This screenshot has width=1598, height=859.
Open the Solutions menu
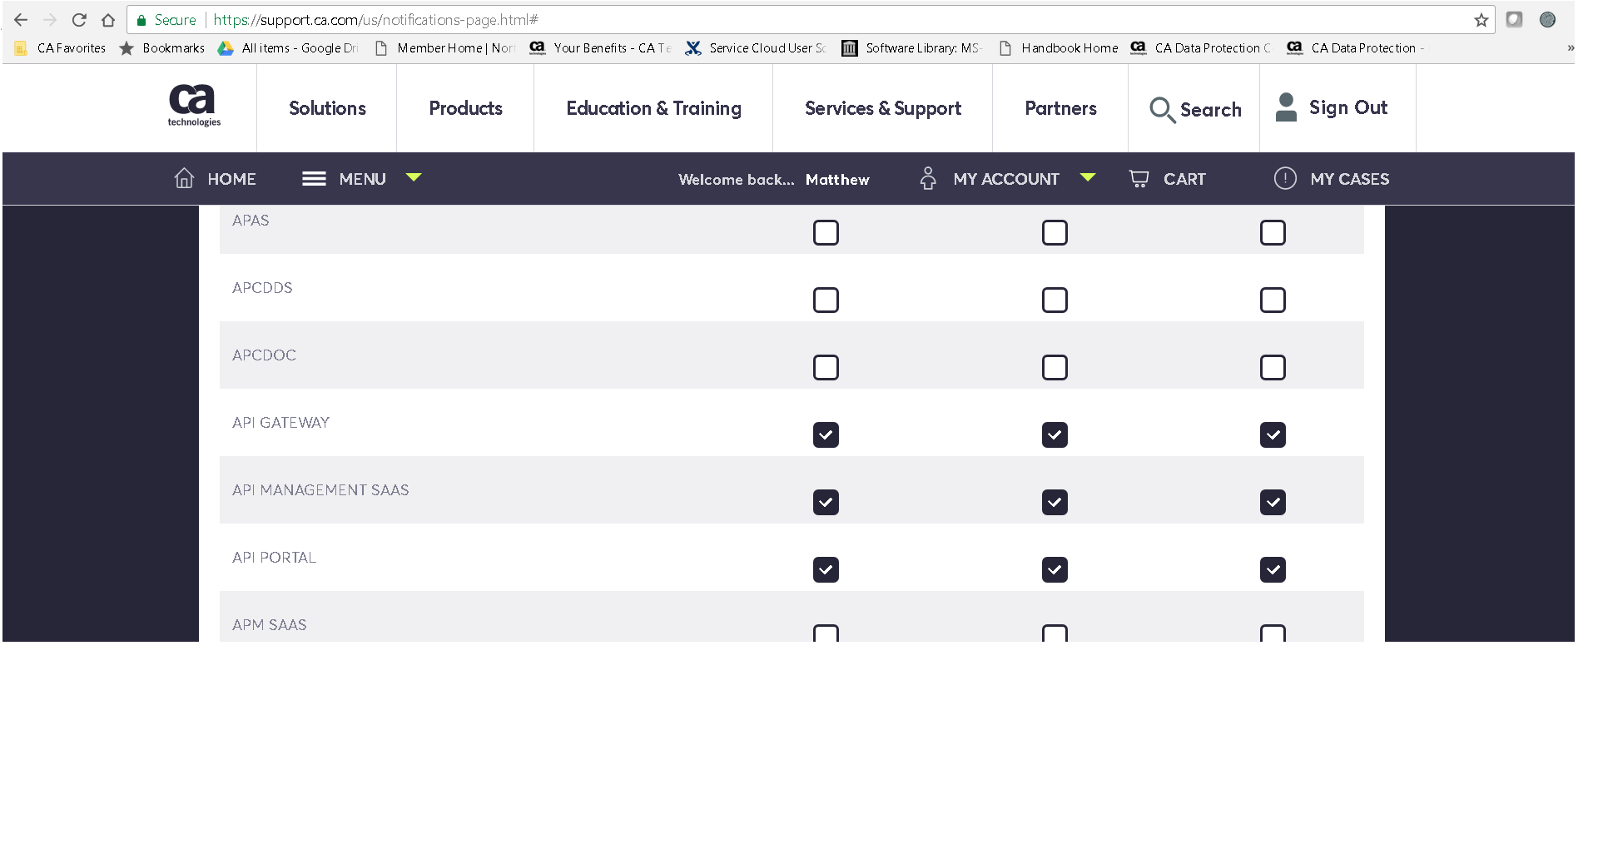click(327, 108)
